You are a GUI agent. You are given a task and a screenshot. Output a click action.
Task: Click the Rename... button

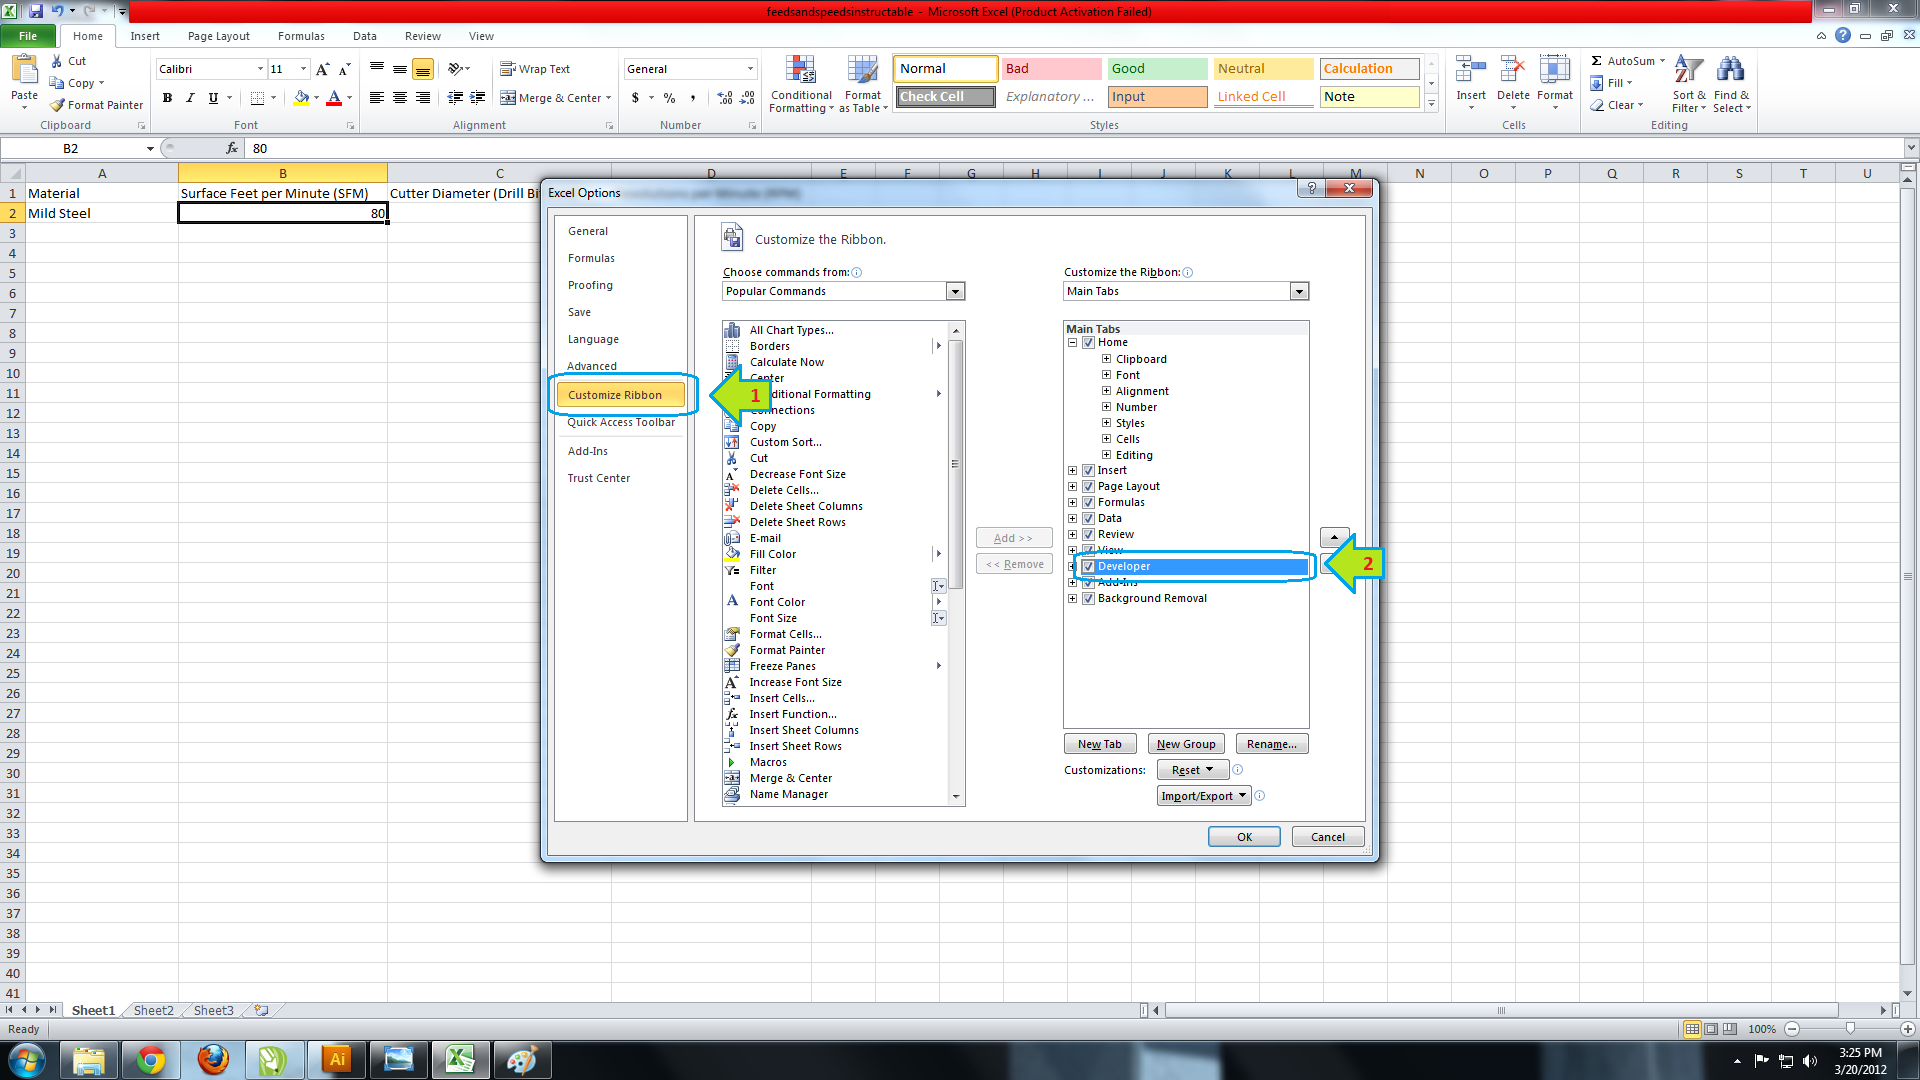pyautogui.click(x=1272, y=744)
